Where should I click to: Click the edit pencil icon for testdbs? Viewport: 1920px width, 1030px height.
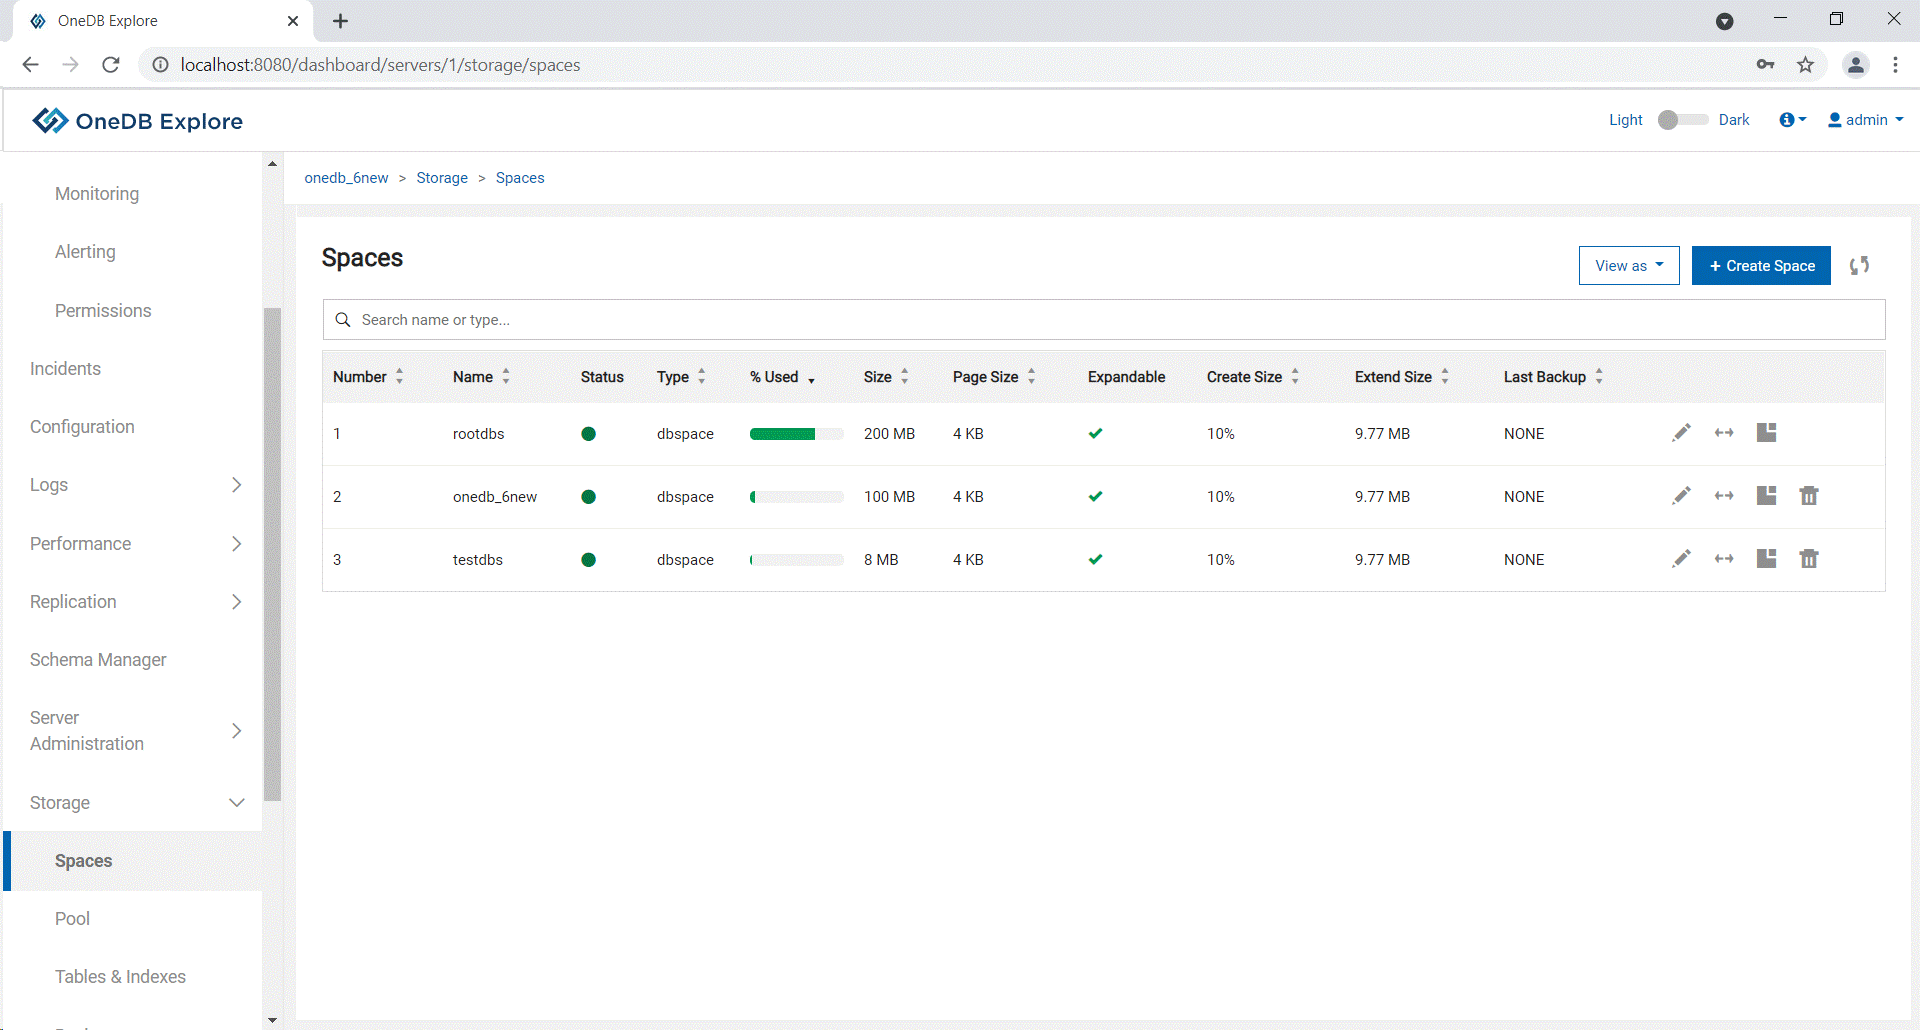pyautogui.click(x=1681, y=559)
